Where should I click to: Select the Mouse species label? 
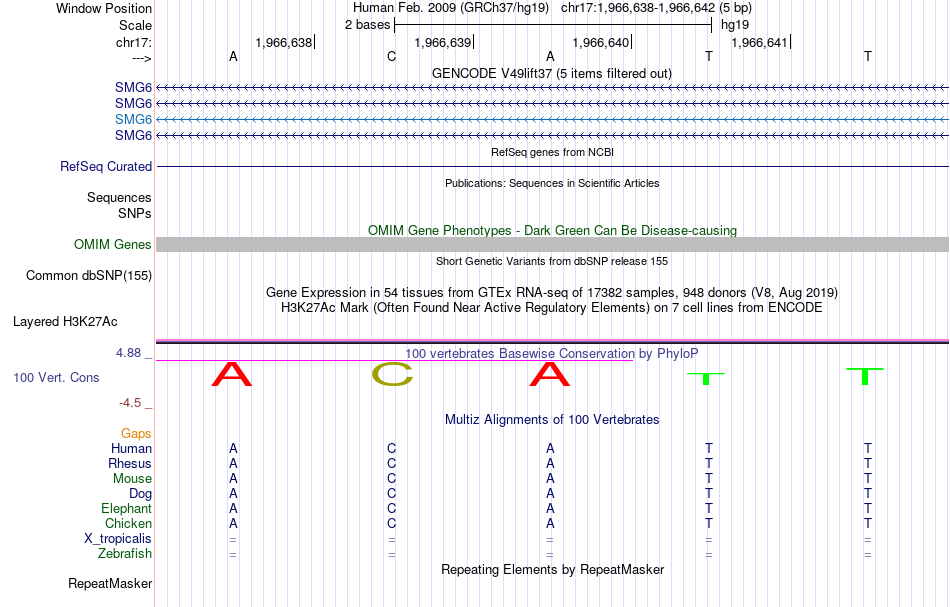tap(132, 479)
